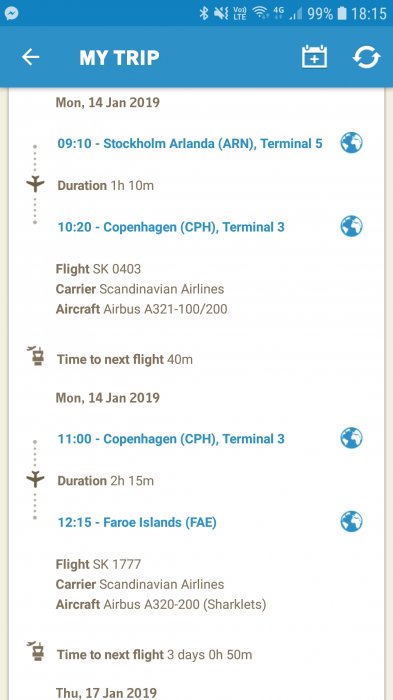This screenshot has width=393, height=700.
Task: Add trip to calendar via calendar-plus icon
Action: point(314,57)
